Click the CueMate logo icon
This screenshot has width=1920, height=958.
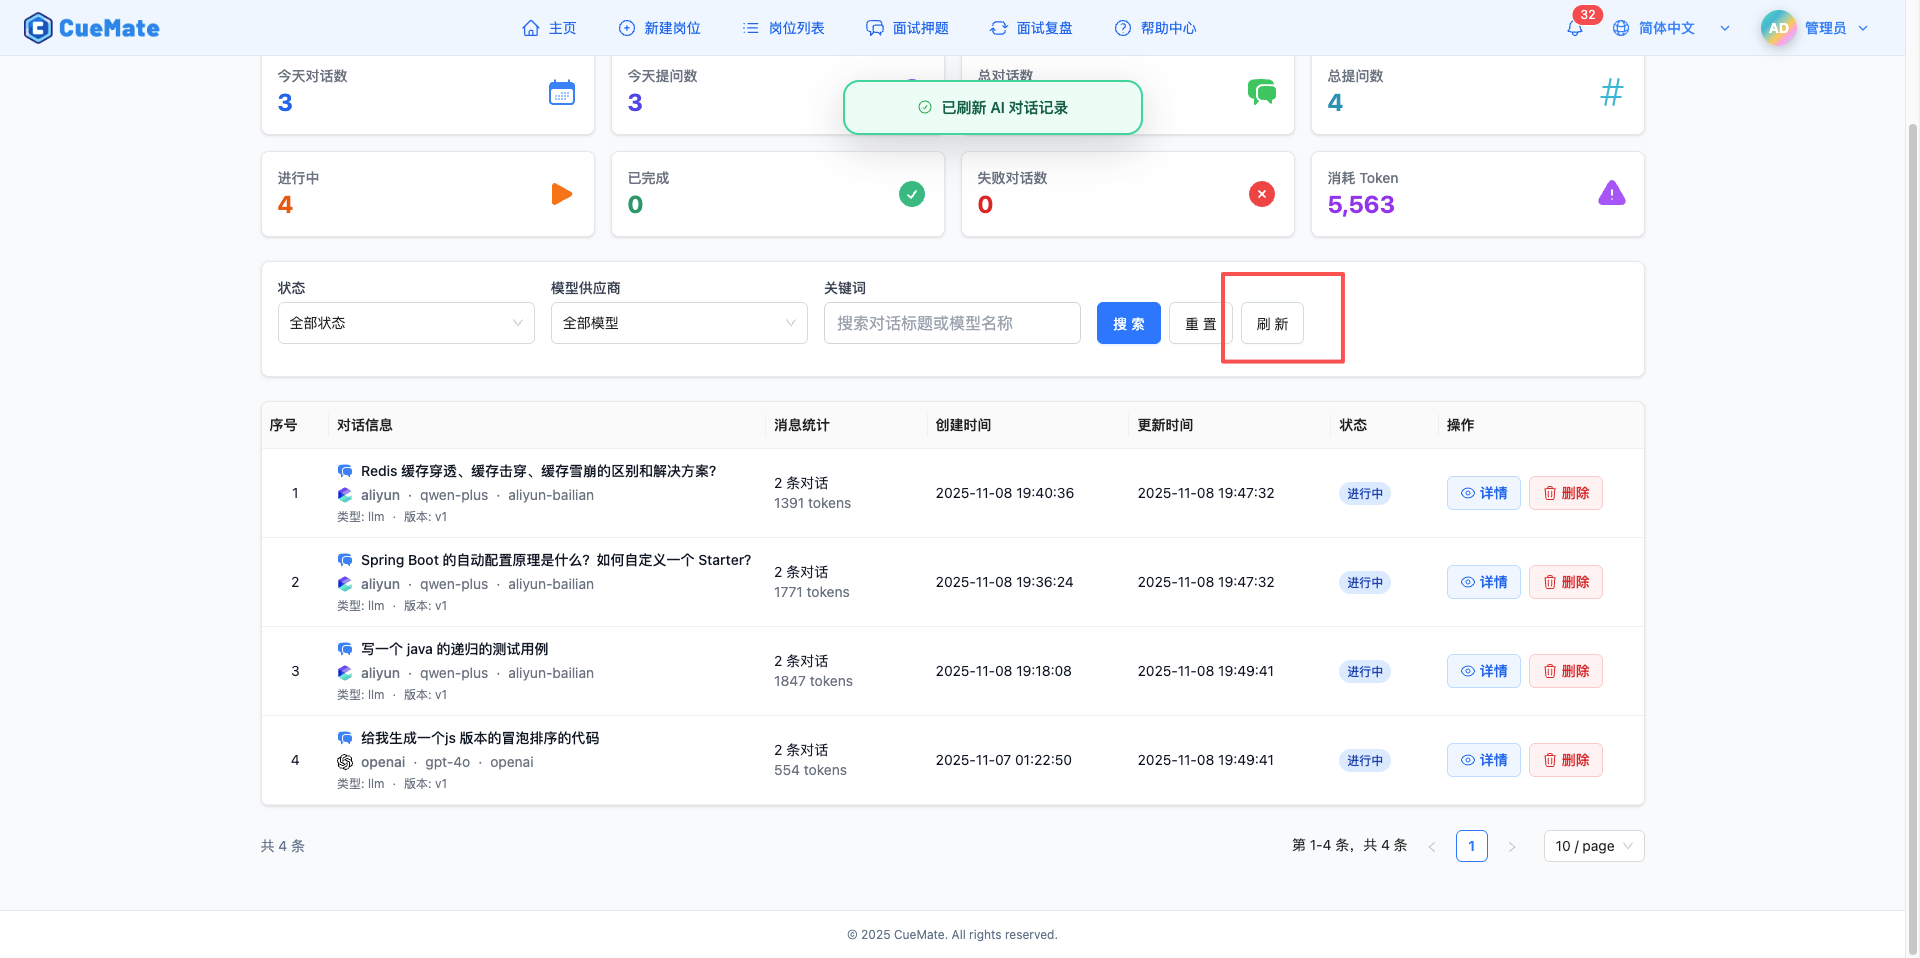pyautogui.click(x=38, y=28)
